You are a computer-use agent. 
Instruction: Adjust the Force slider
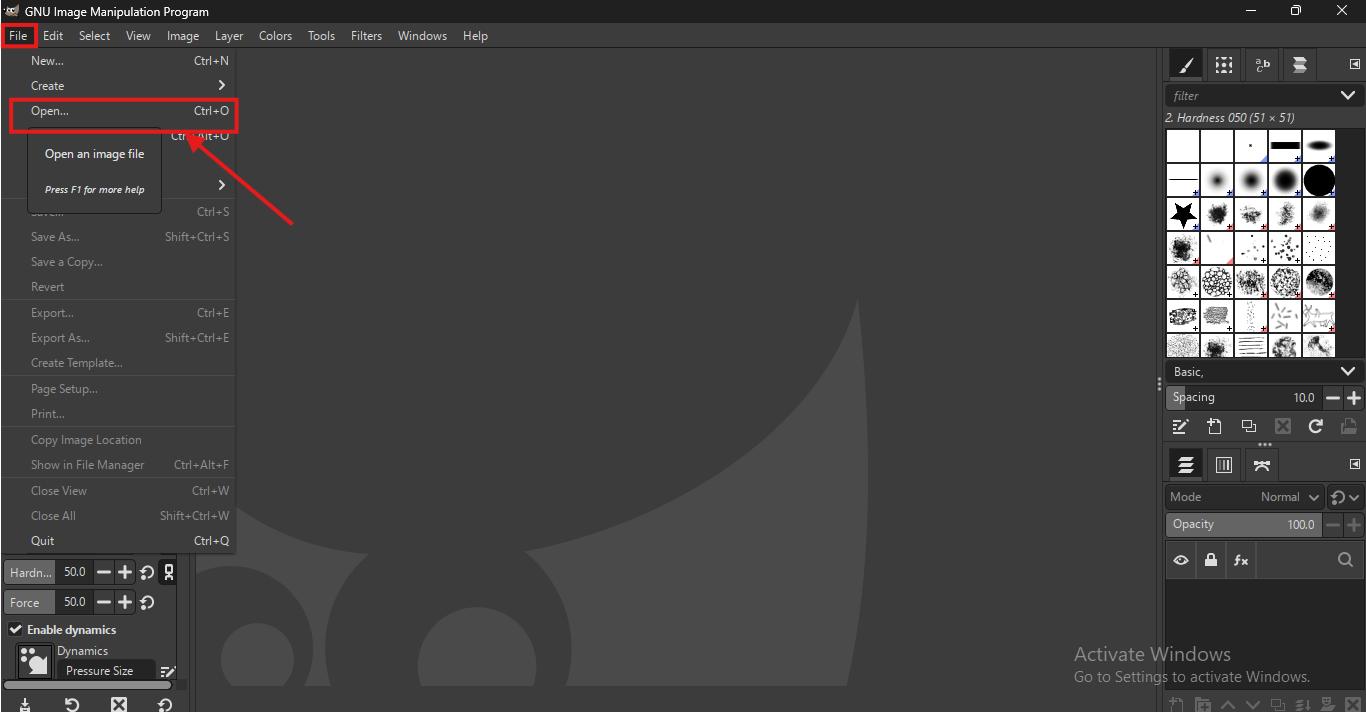coord(47,602)
